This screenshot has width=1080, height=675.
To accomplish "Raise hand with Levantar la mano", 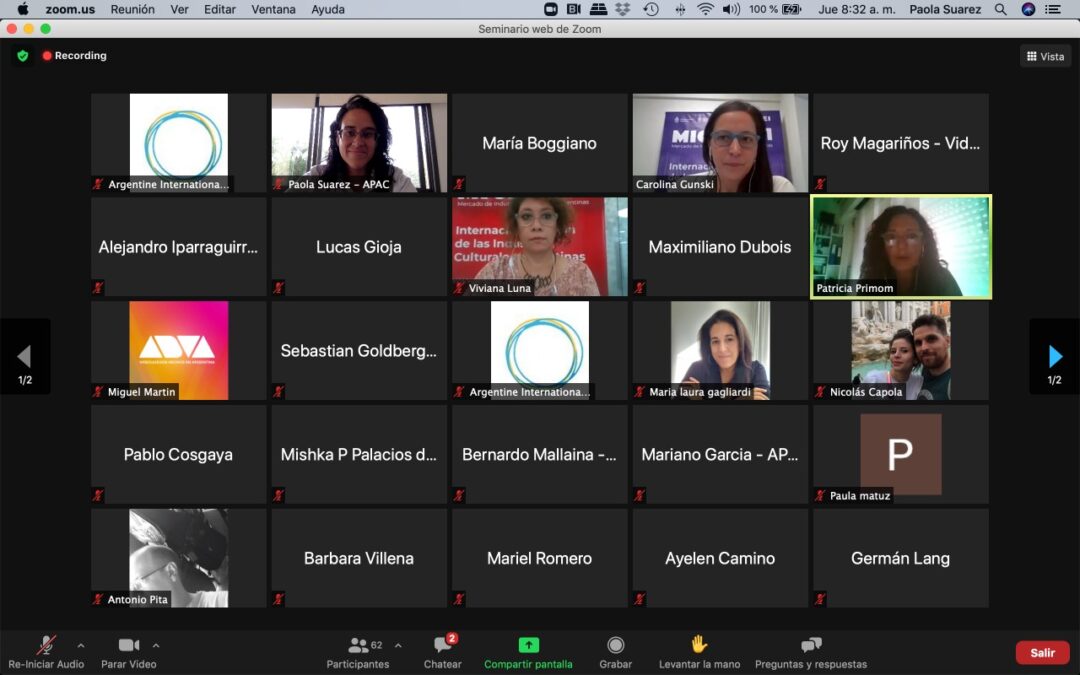I will pos(699,652).
